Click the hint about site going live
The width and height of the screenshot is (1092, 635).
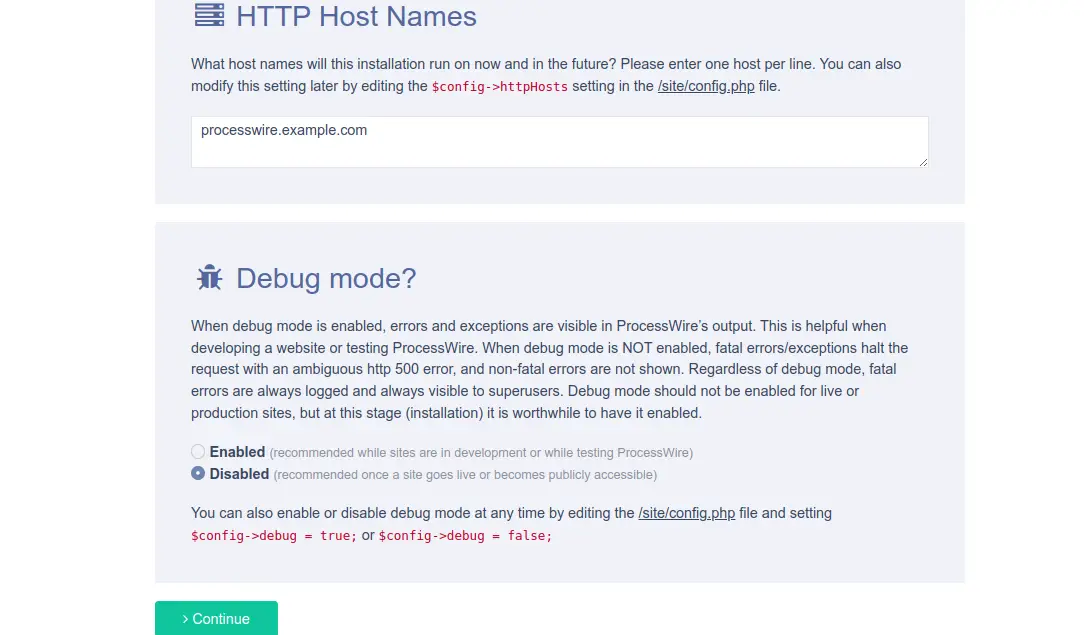[x=465, y=475]
